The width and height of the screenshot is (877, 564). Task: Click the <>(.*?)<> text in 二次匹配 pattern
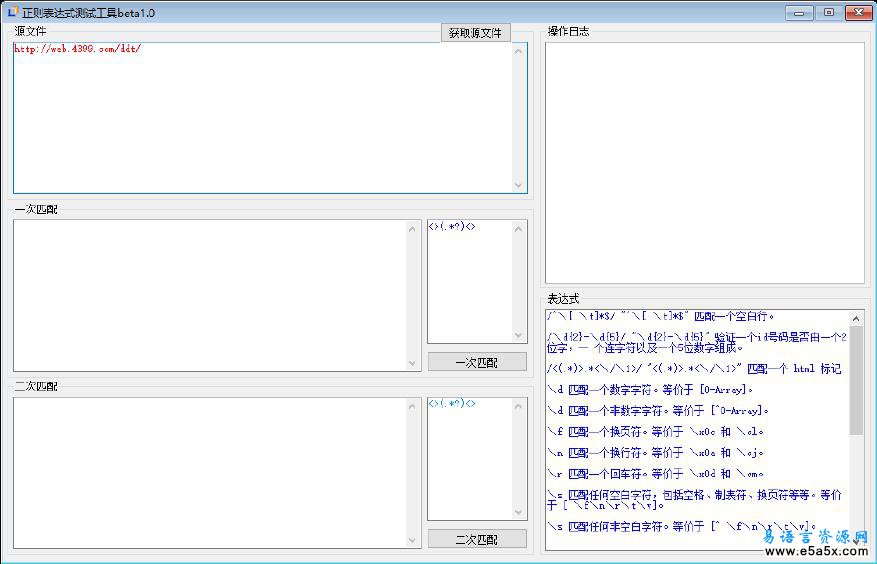[452, 403]
